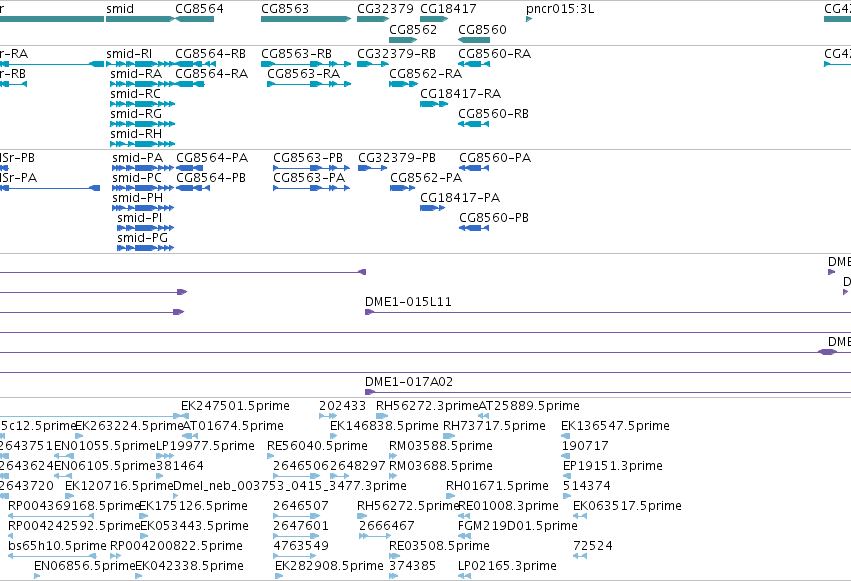Open the pncr015:3L gene feature
851x581 pixels.
click(529, 19)
